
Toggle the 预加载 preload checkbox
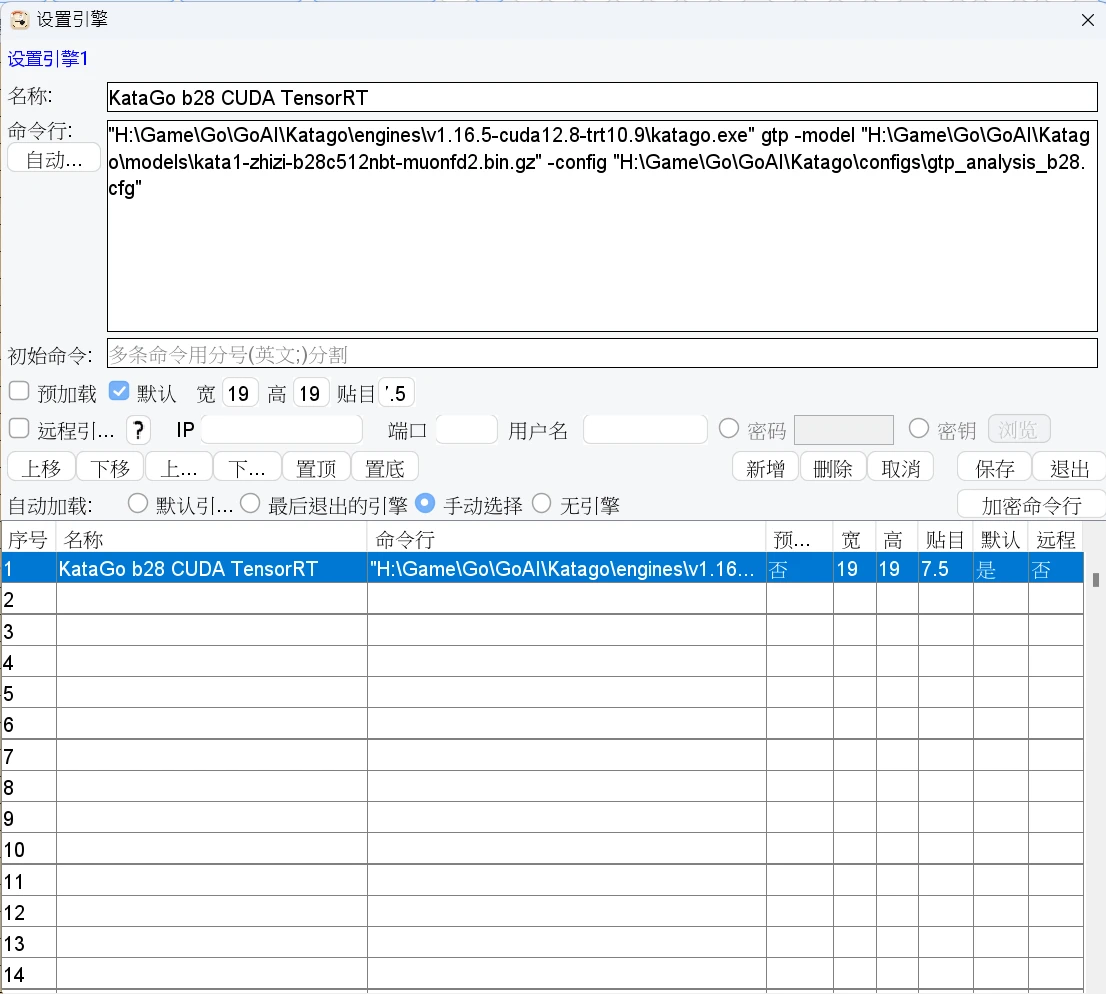tap(19, 392)
